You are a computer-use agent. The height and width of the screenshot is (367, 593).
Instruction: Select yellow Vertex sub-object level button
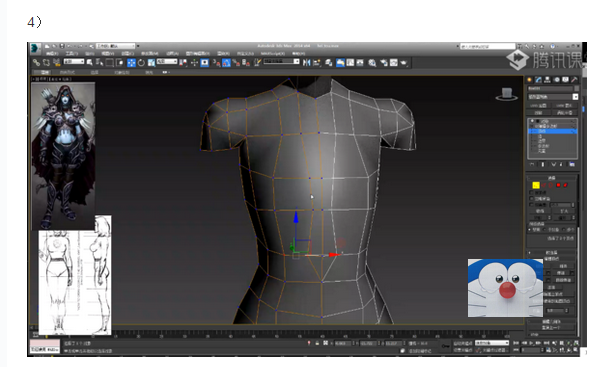pyautogui.click(x=536, y=185)
